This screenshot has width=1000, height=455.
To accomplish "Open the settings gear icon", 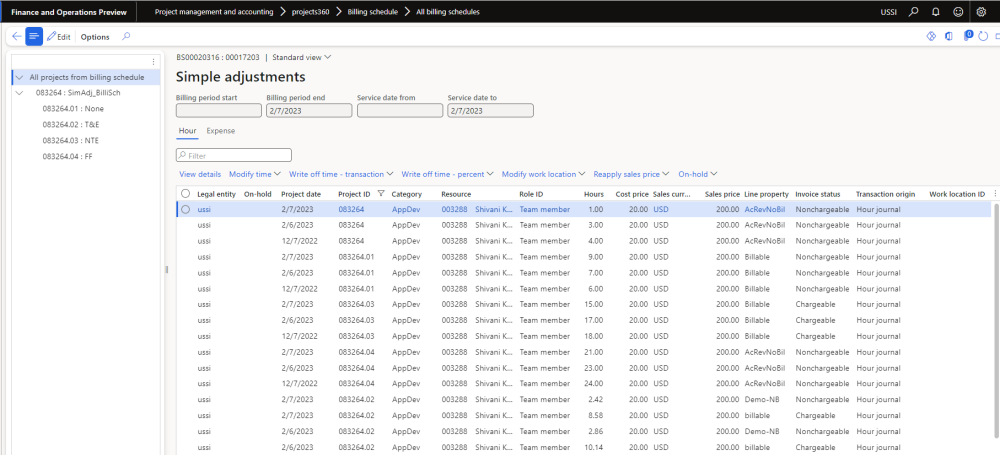I will 980,11.
